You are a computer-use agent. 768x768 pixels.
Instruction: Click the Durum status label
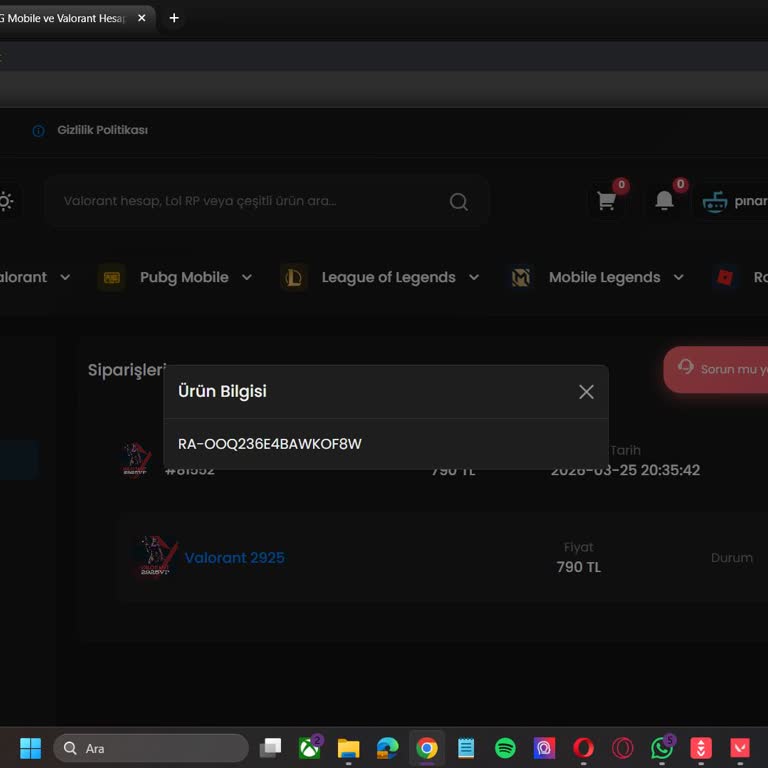click(732, 557)
